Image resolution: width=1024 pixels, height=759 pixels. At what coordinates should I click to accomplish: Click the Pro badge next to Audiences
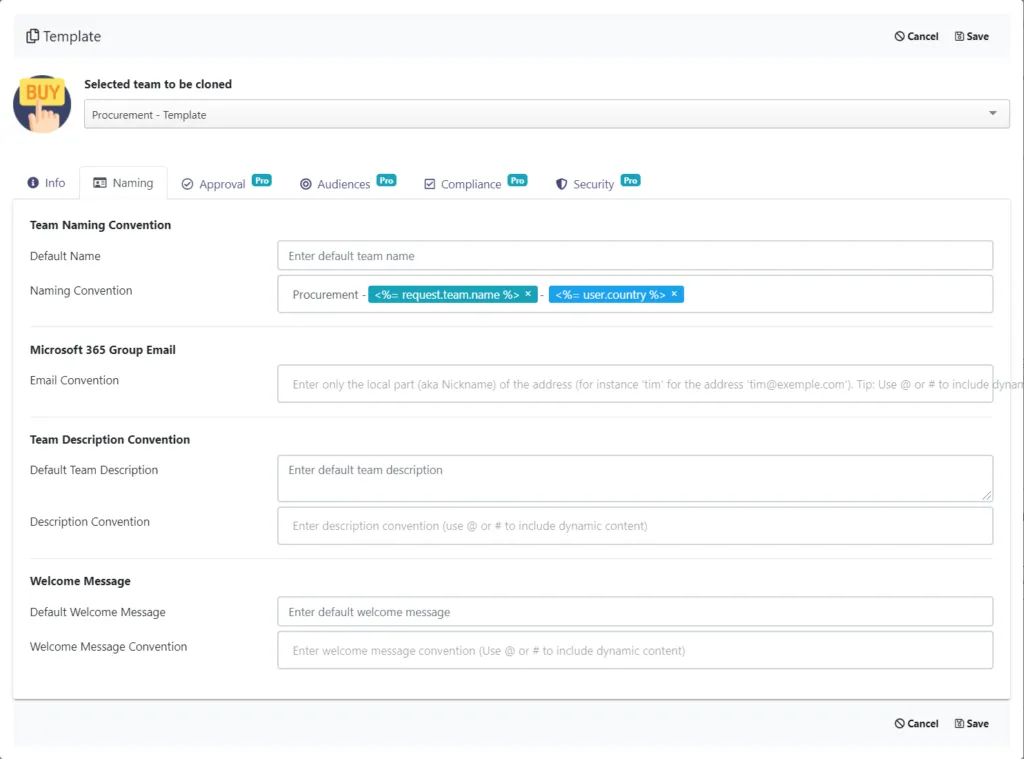[x=387, y=180]
